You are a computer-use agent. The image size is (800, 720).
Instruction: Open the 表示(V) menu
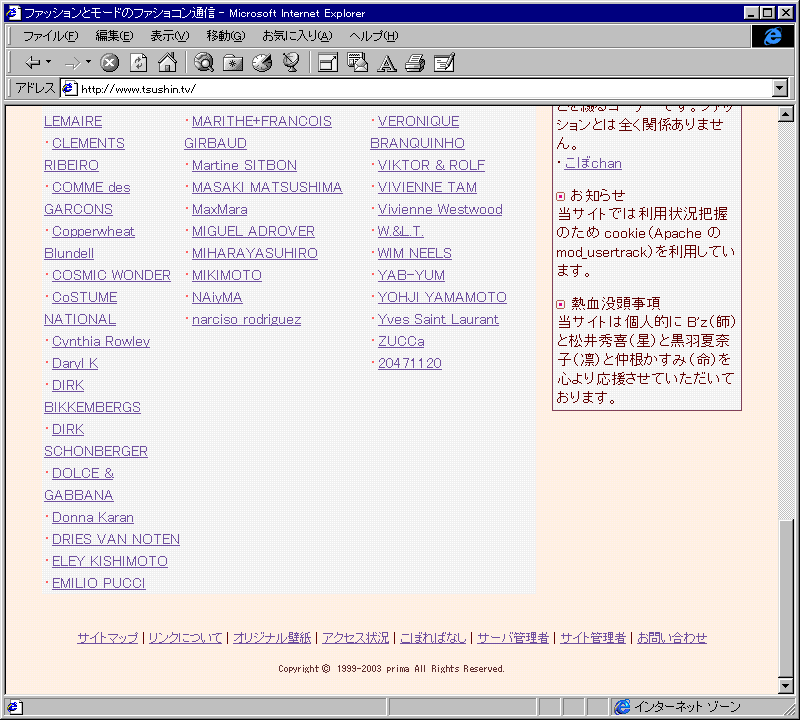pos(169,36)
